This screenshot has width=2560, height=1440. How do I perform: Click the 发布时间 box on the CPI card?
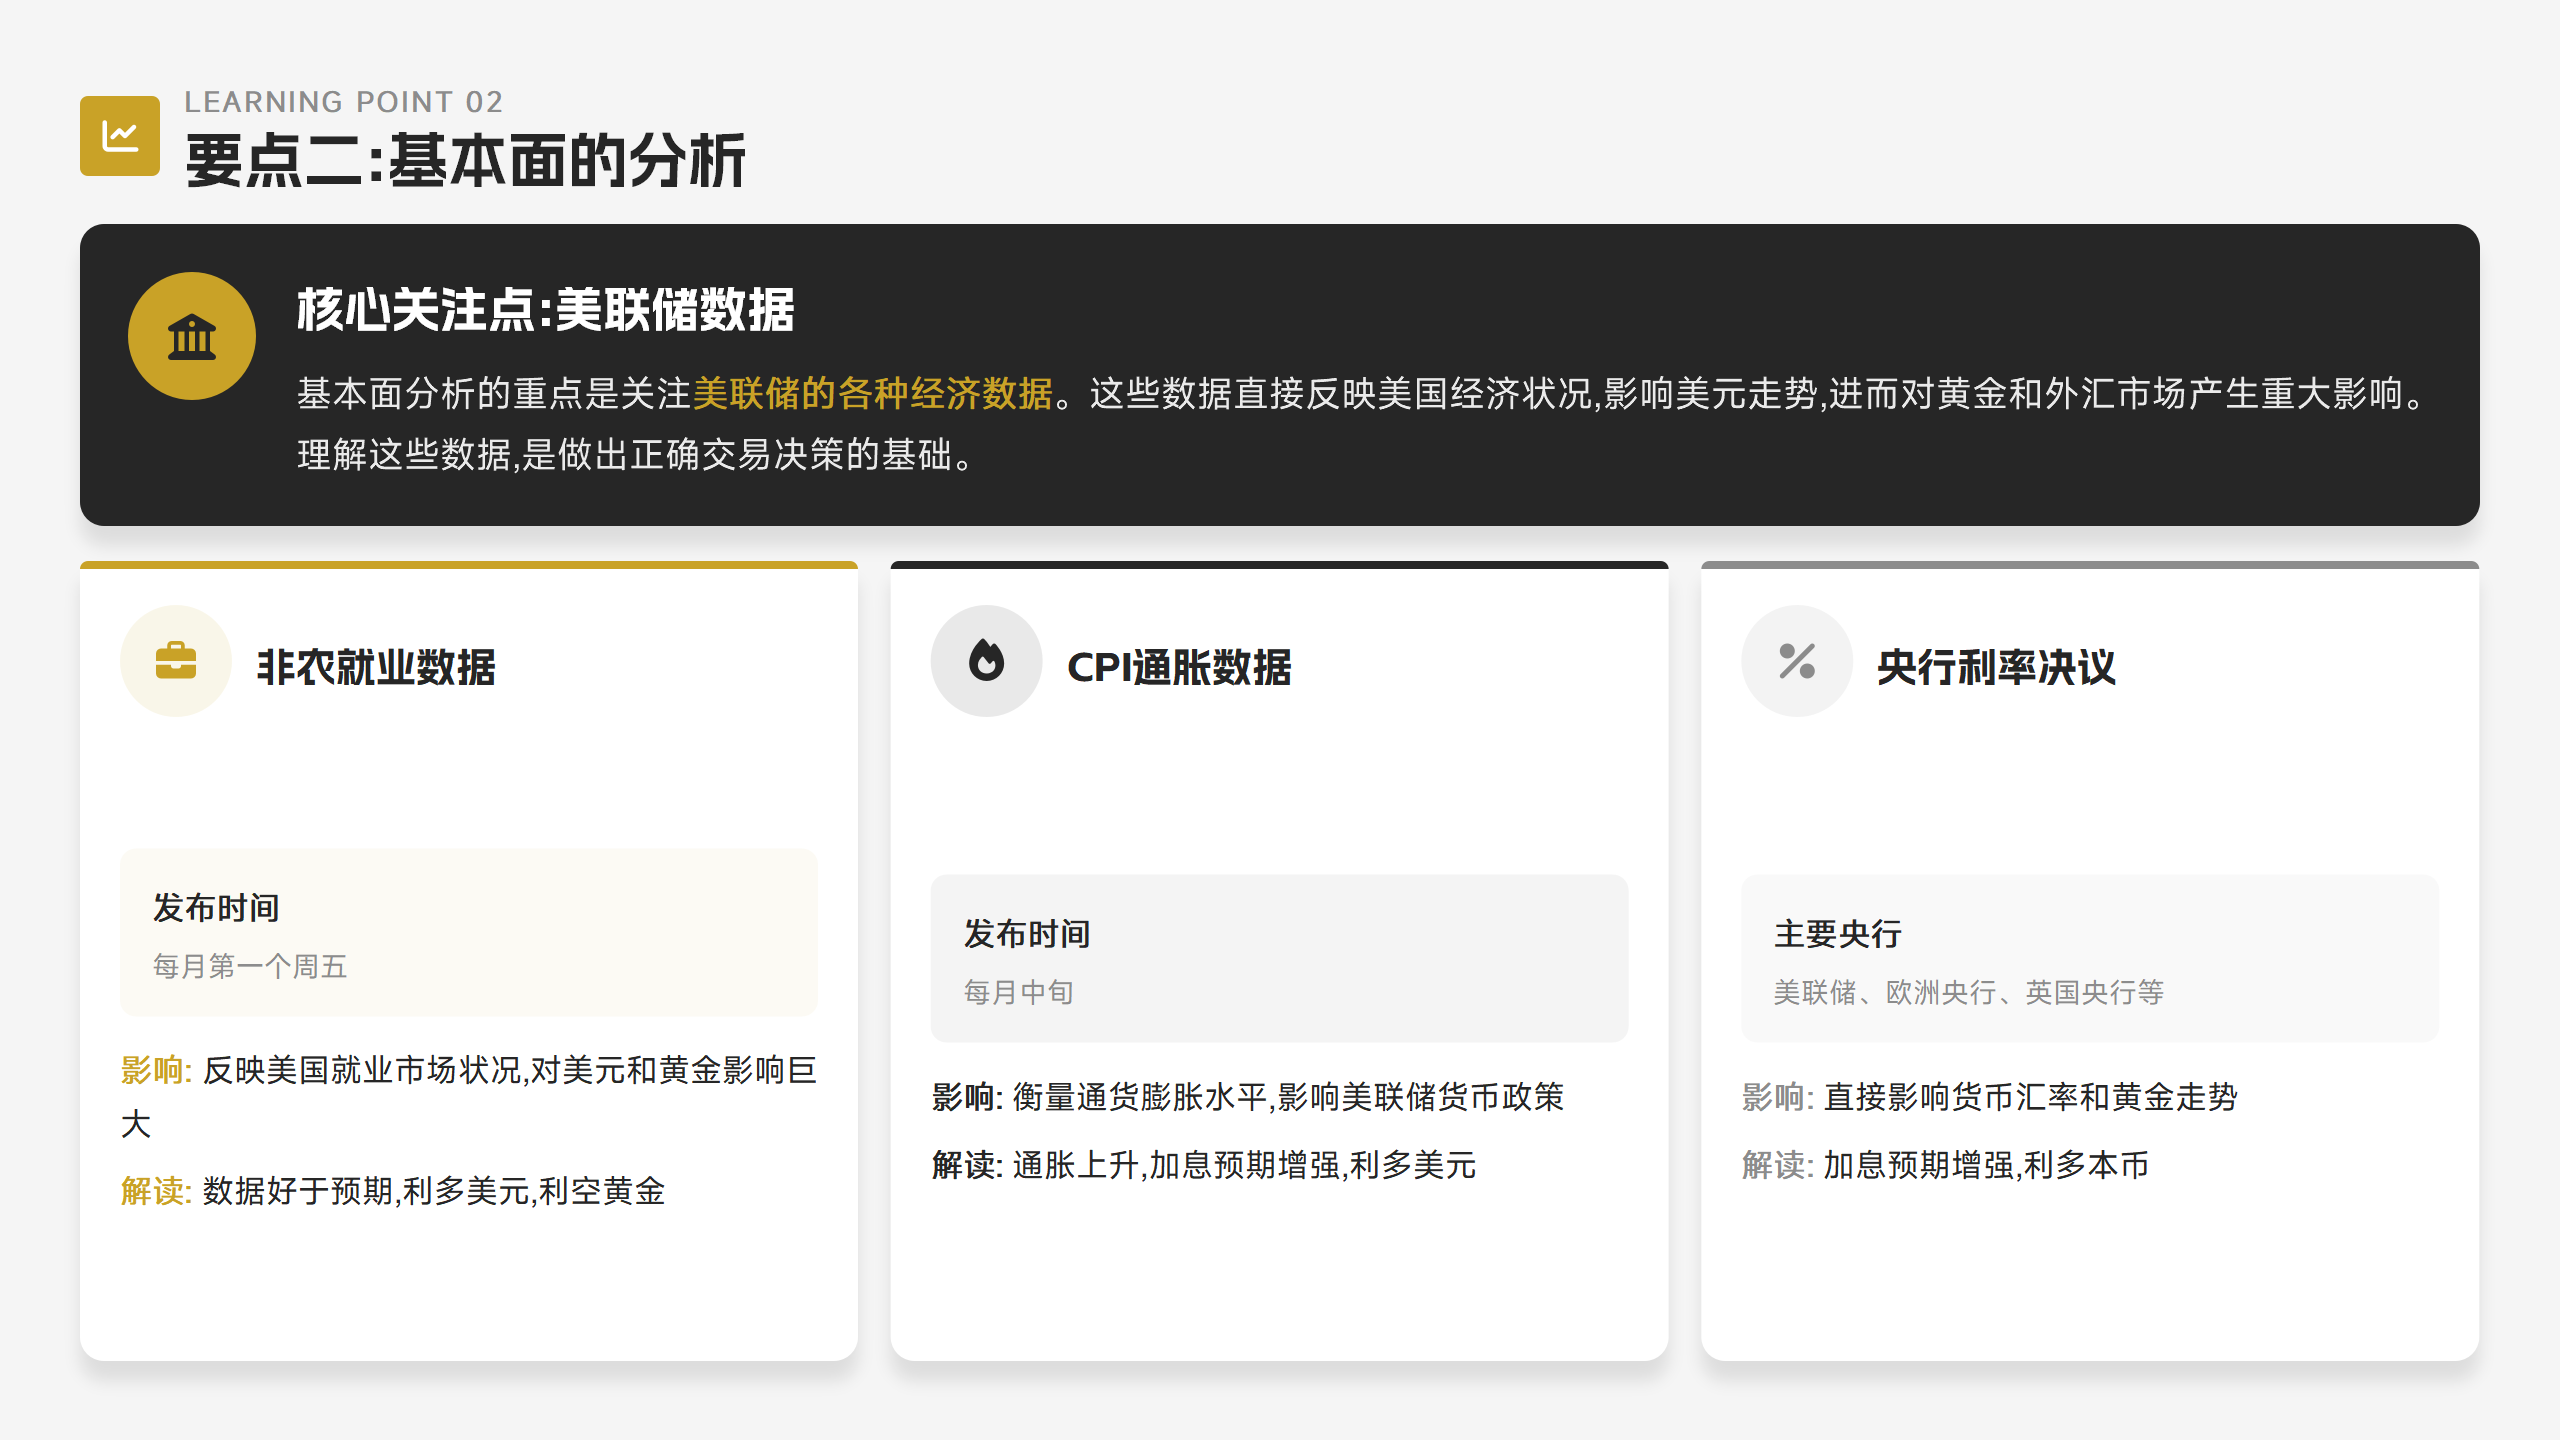pyautogui.click(x=1278, y=959)
